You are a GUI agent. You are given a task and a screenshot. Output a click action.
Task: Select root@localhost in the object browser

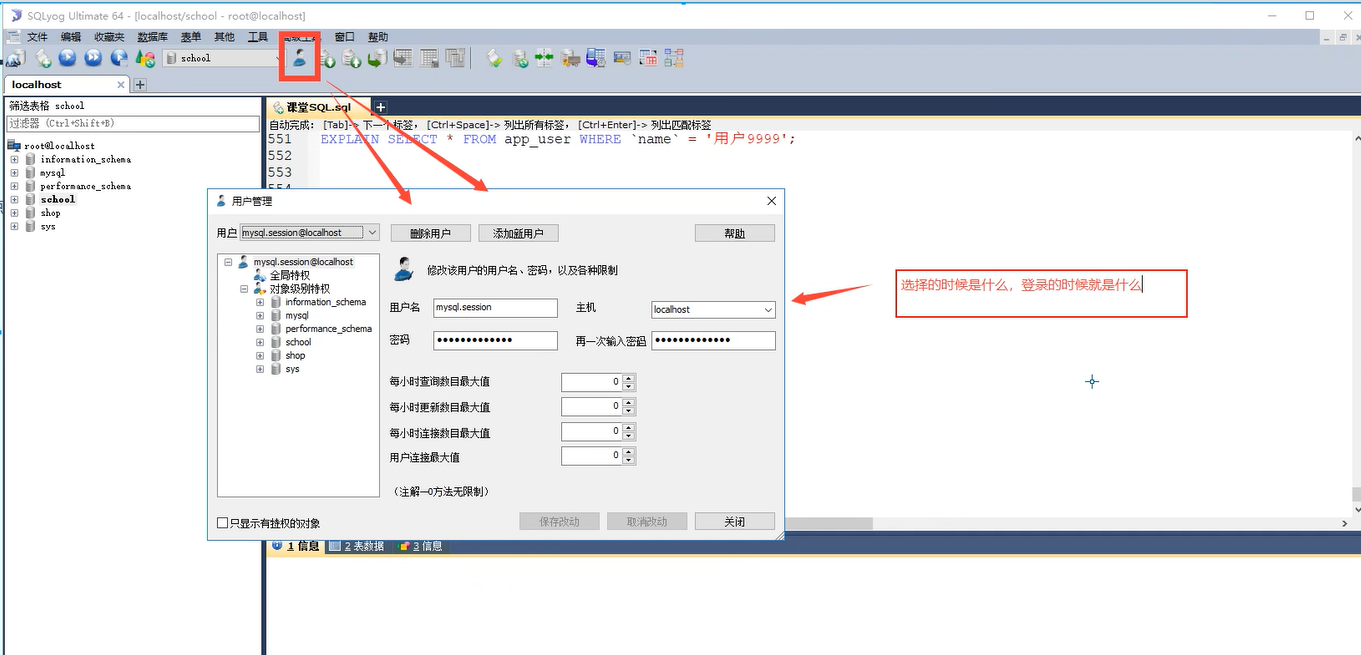(x=59, y=146)
